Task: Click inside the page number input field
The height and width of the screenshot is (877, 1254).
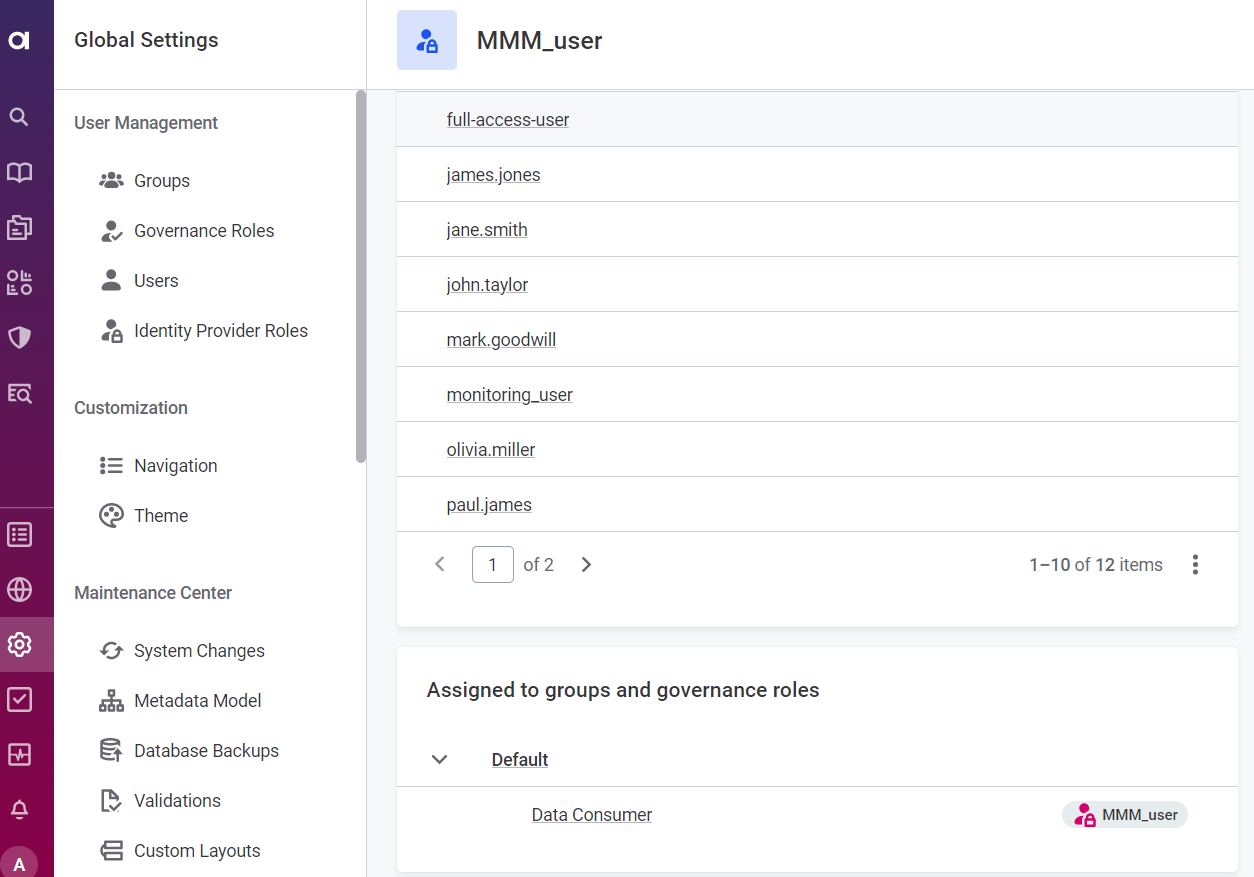Action: click(x=492, y=564)
